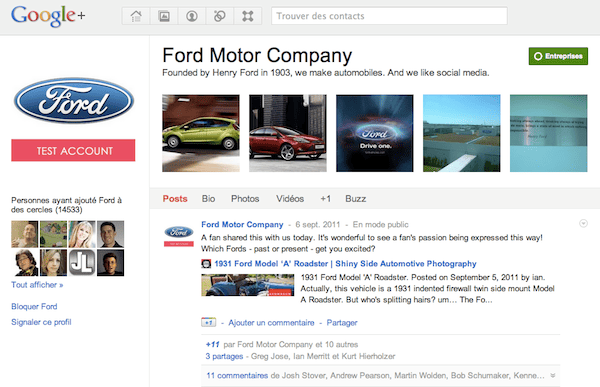
Task: Click the 'Founded by Henry Ford in 1903' tagline
Action: (326, 73)
